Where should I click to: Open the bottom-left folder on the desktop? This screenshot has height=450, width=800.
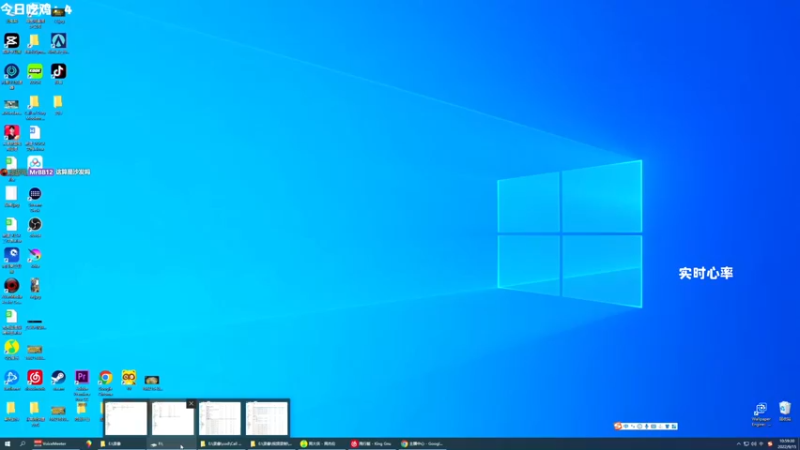[x=11, y=408]
